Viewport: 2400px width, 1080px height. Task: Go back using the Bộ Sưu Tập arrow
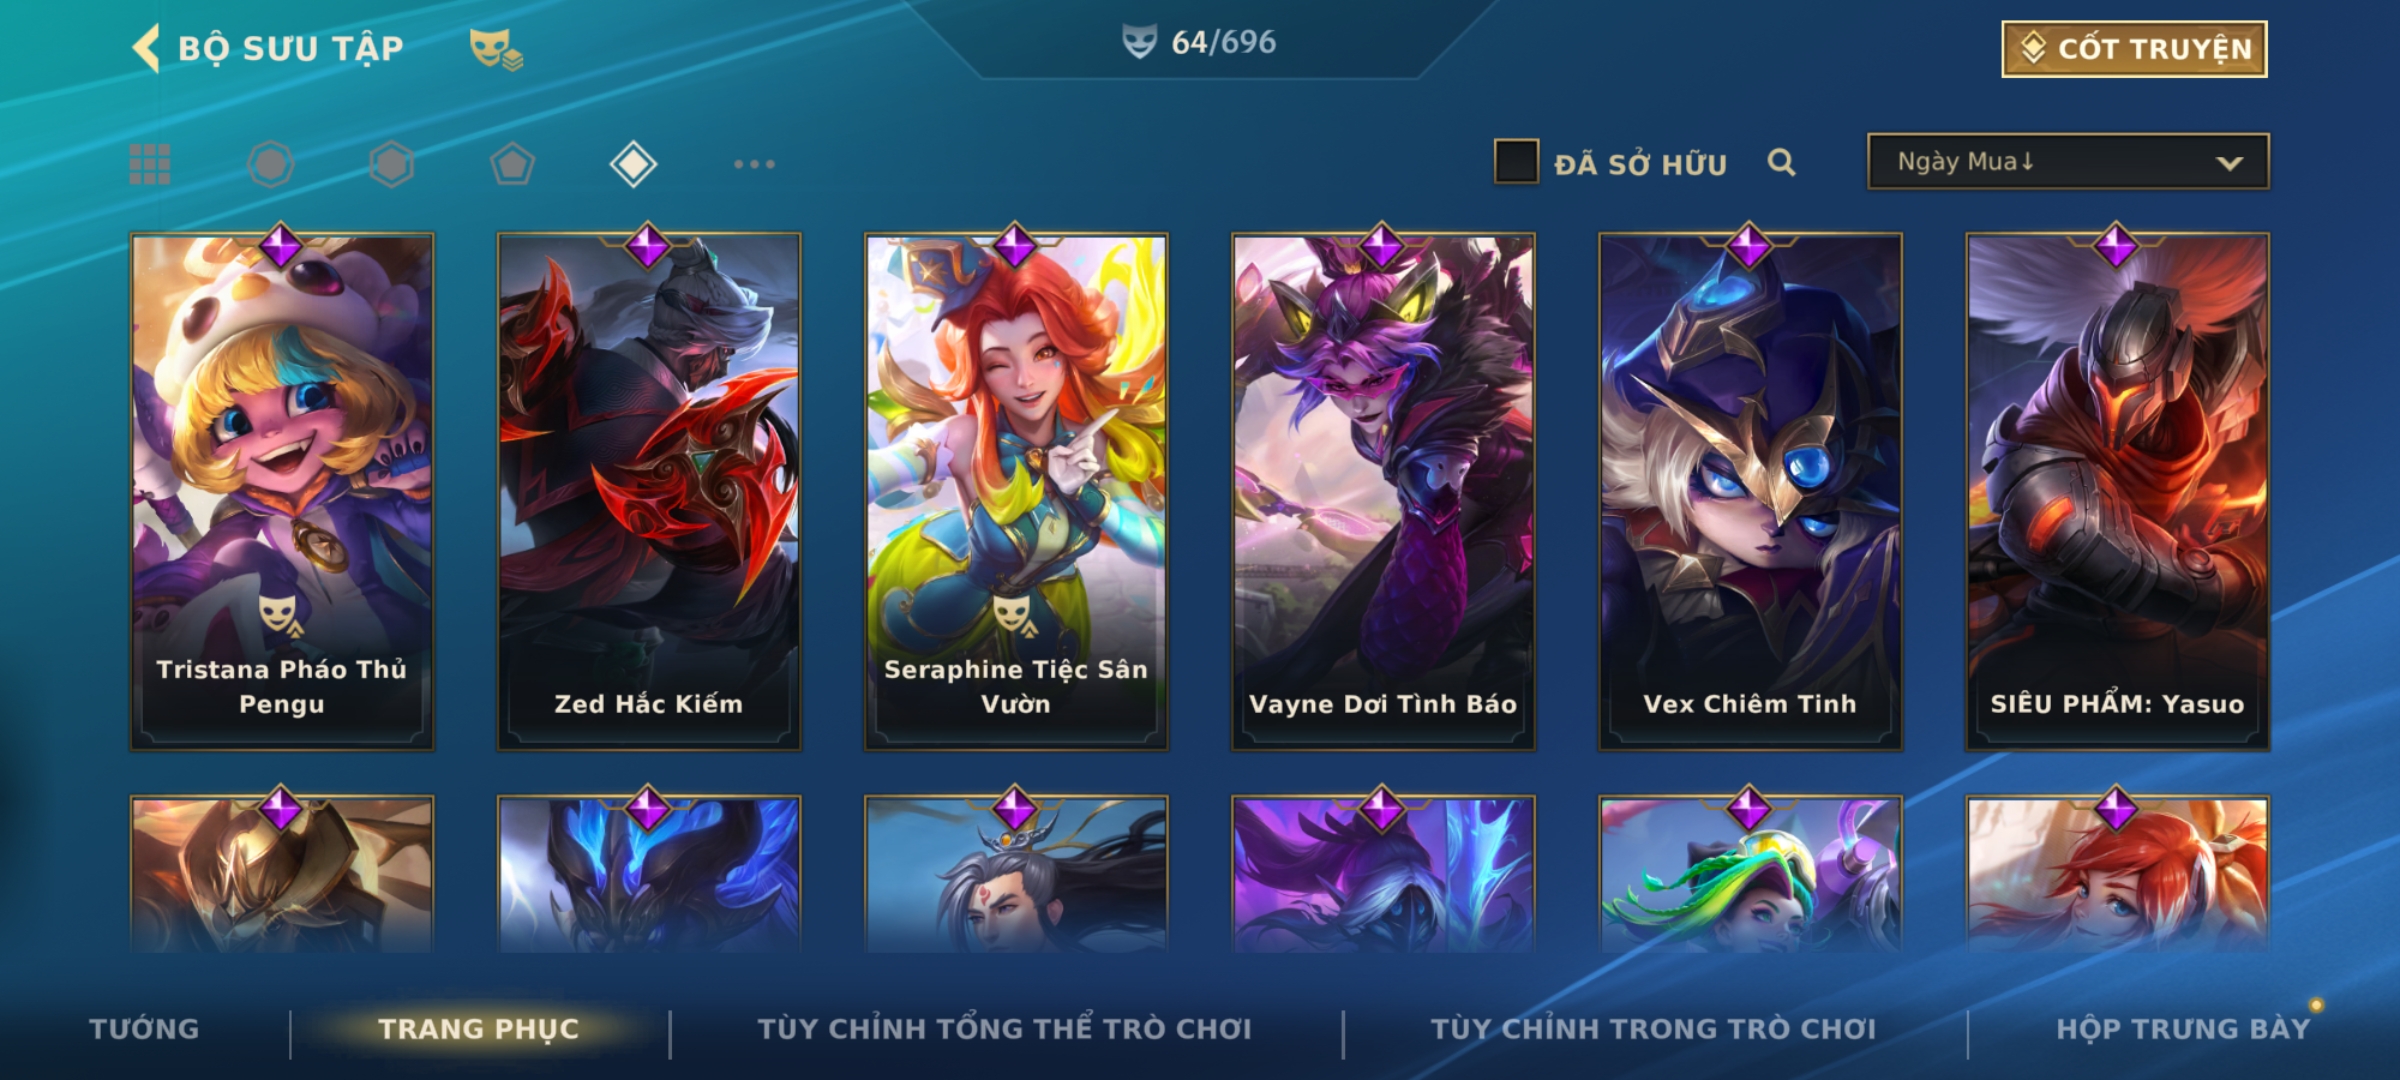(x=146, y=48)
